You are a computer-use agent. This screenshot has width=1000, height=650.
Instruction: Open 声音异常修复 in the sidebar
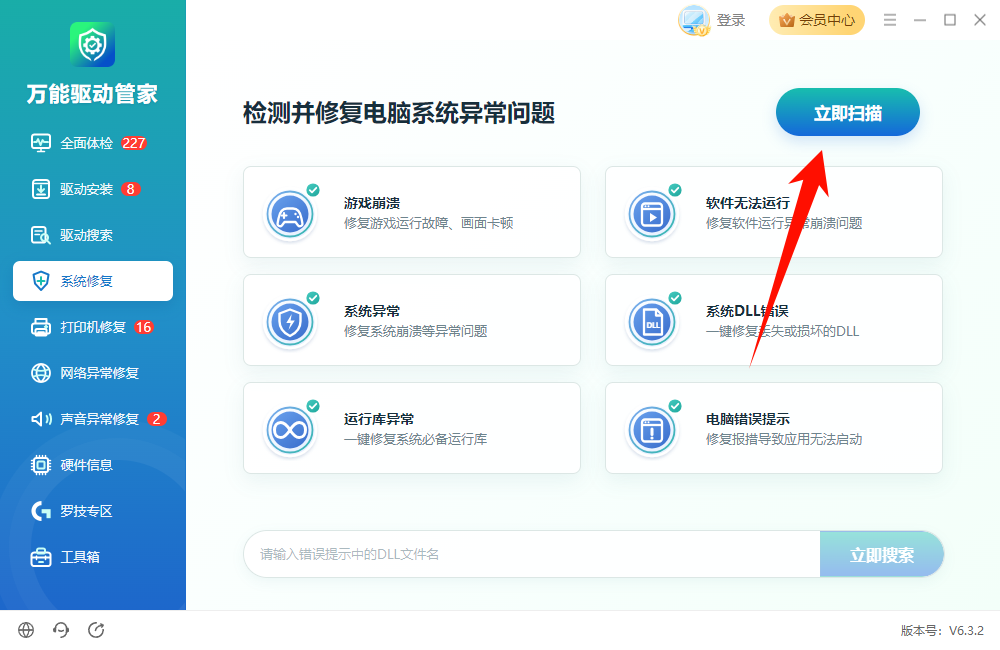click(92, 418)
